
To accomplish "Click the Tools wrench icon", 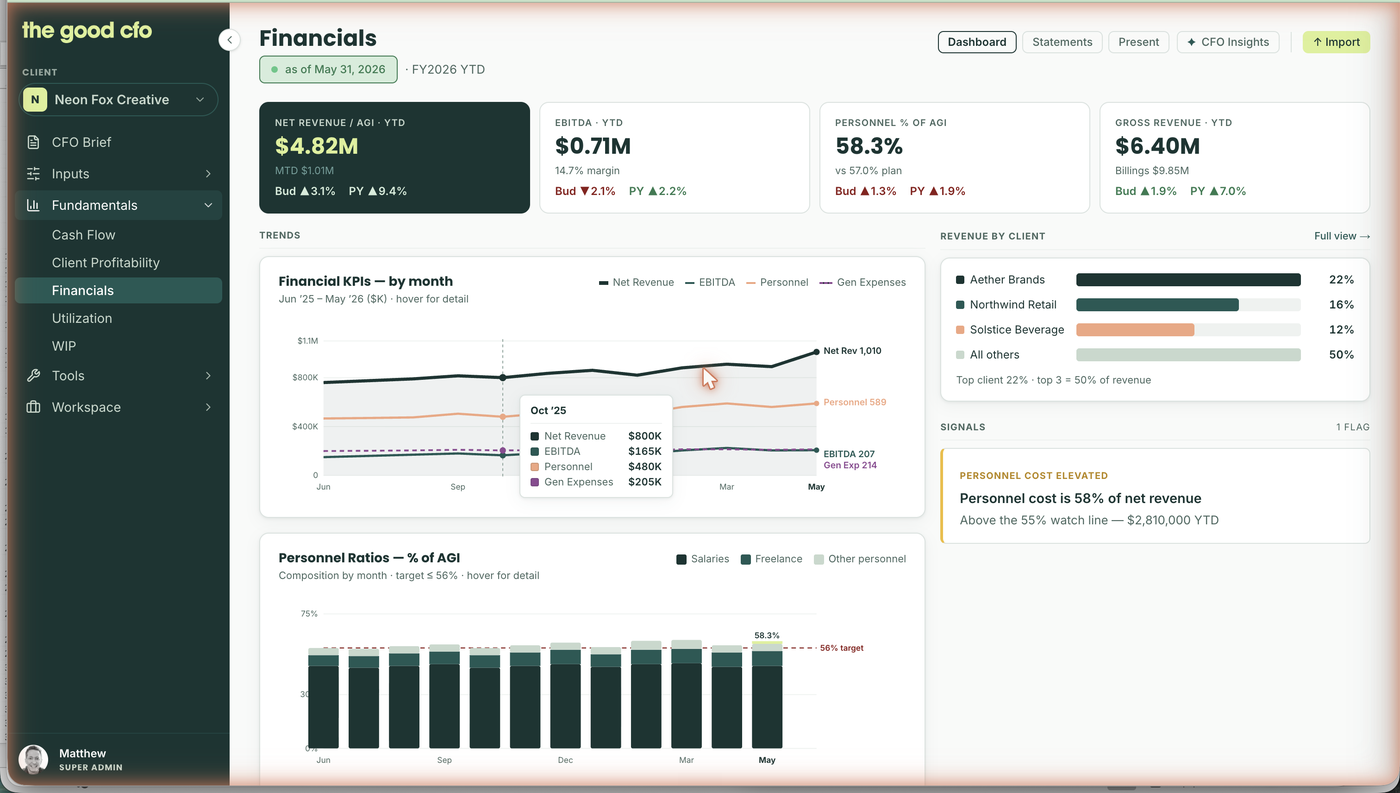I will click(x=34, y=376).
